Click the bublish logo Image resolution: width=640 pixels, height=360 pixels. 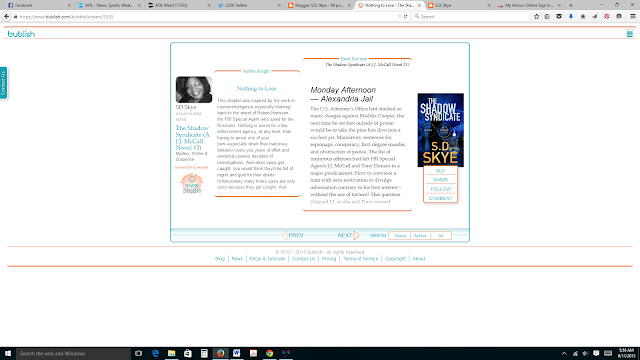pos(21,34)
